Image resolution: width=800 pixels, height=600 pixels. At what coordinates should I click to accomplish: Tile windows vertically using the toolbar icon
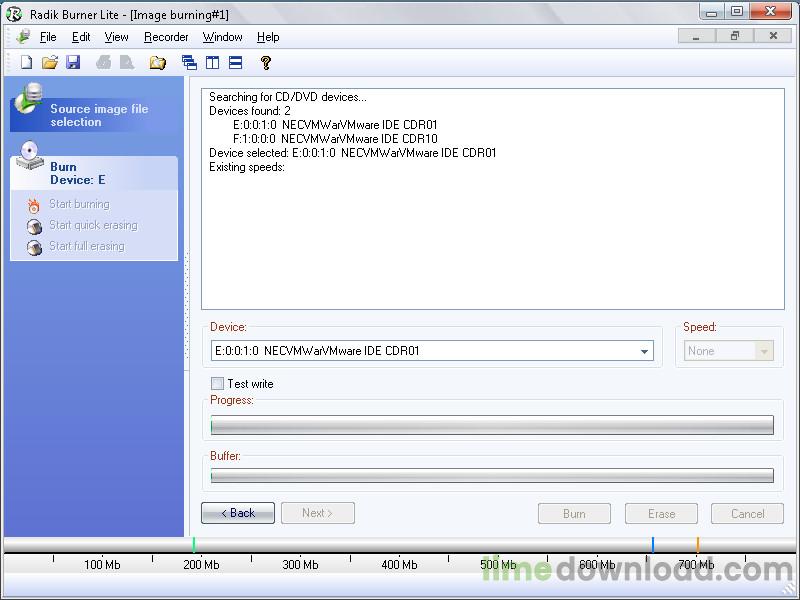212,62
